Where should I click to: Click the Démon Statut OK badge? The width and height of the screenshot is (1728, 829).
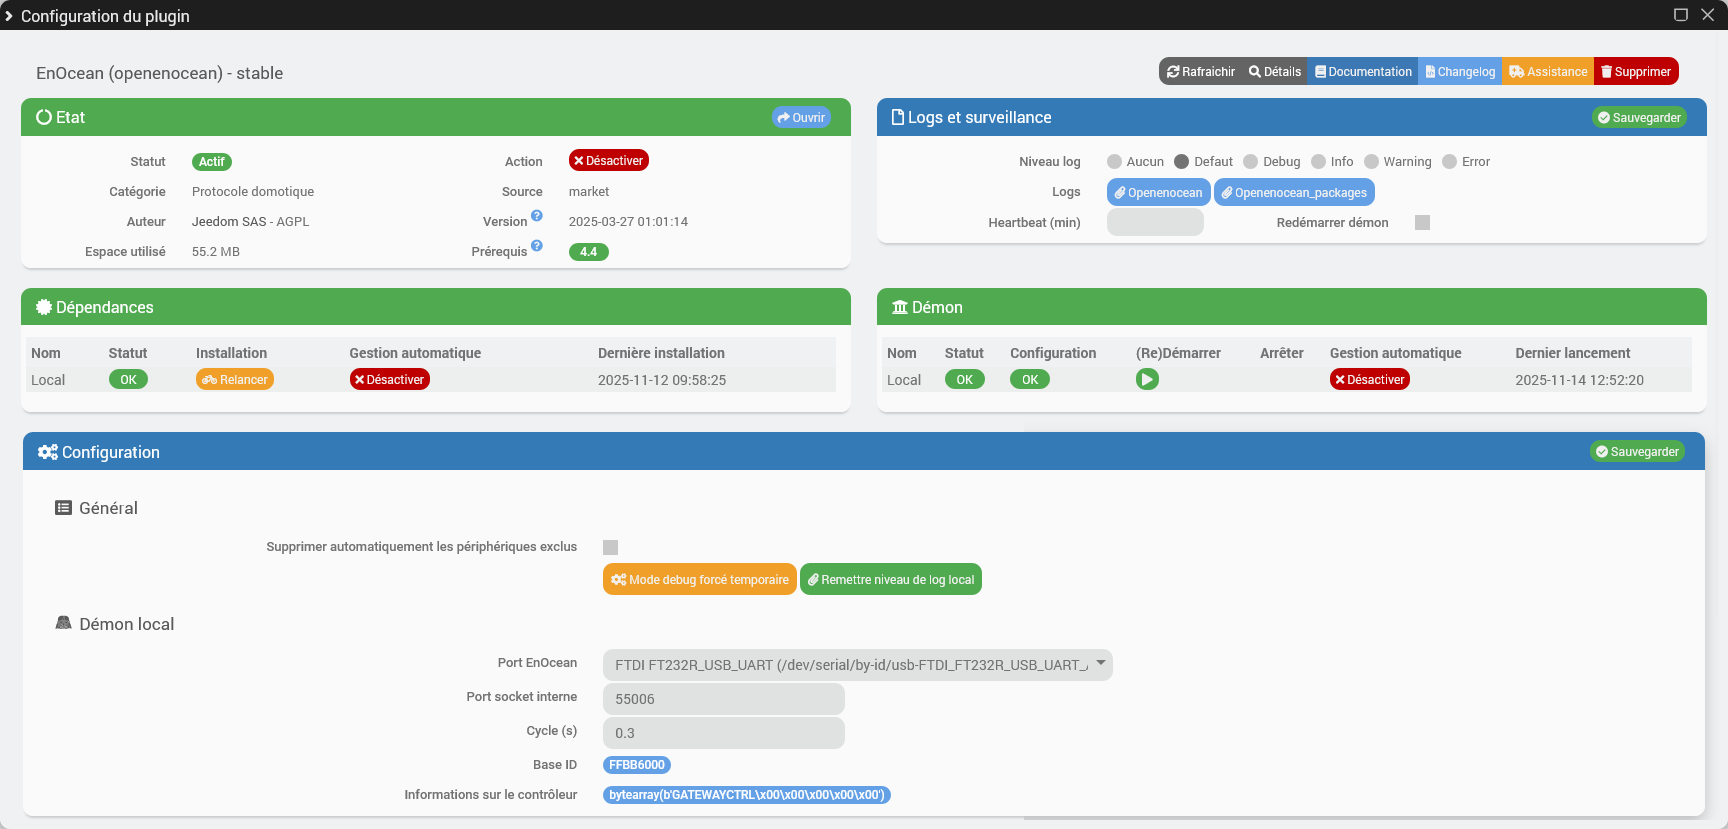(964, 380)
